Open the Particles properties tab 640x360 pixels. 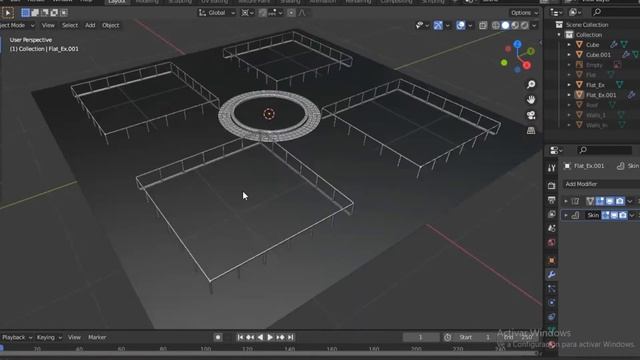pos(551,289)
